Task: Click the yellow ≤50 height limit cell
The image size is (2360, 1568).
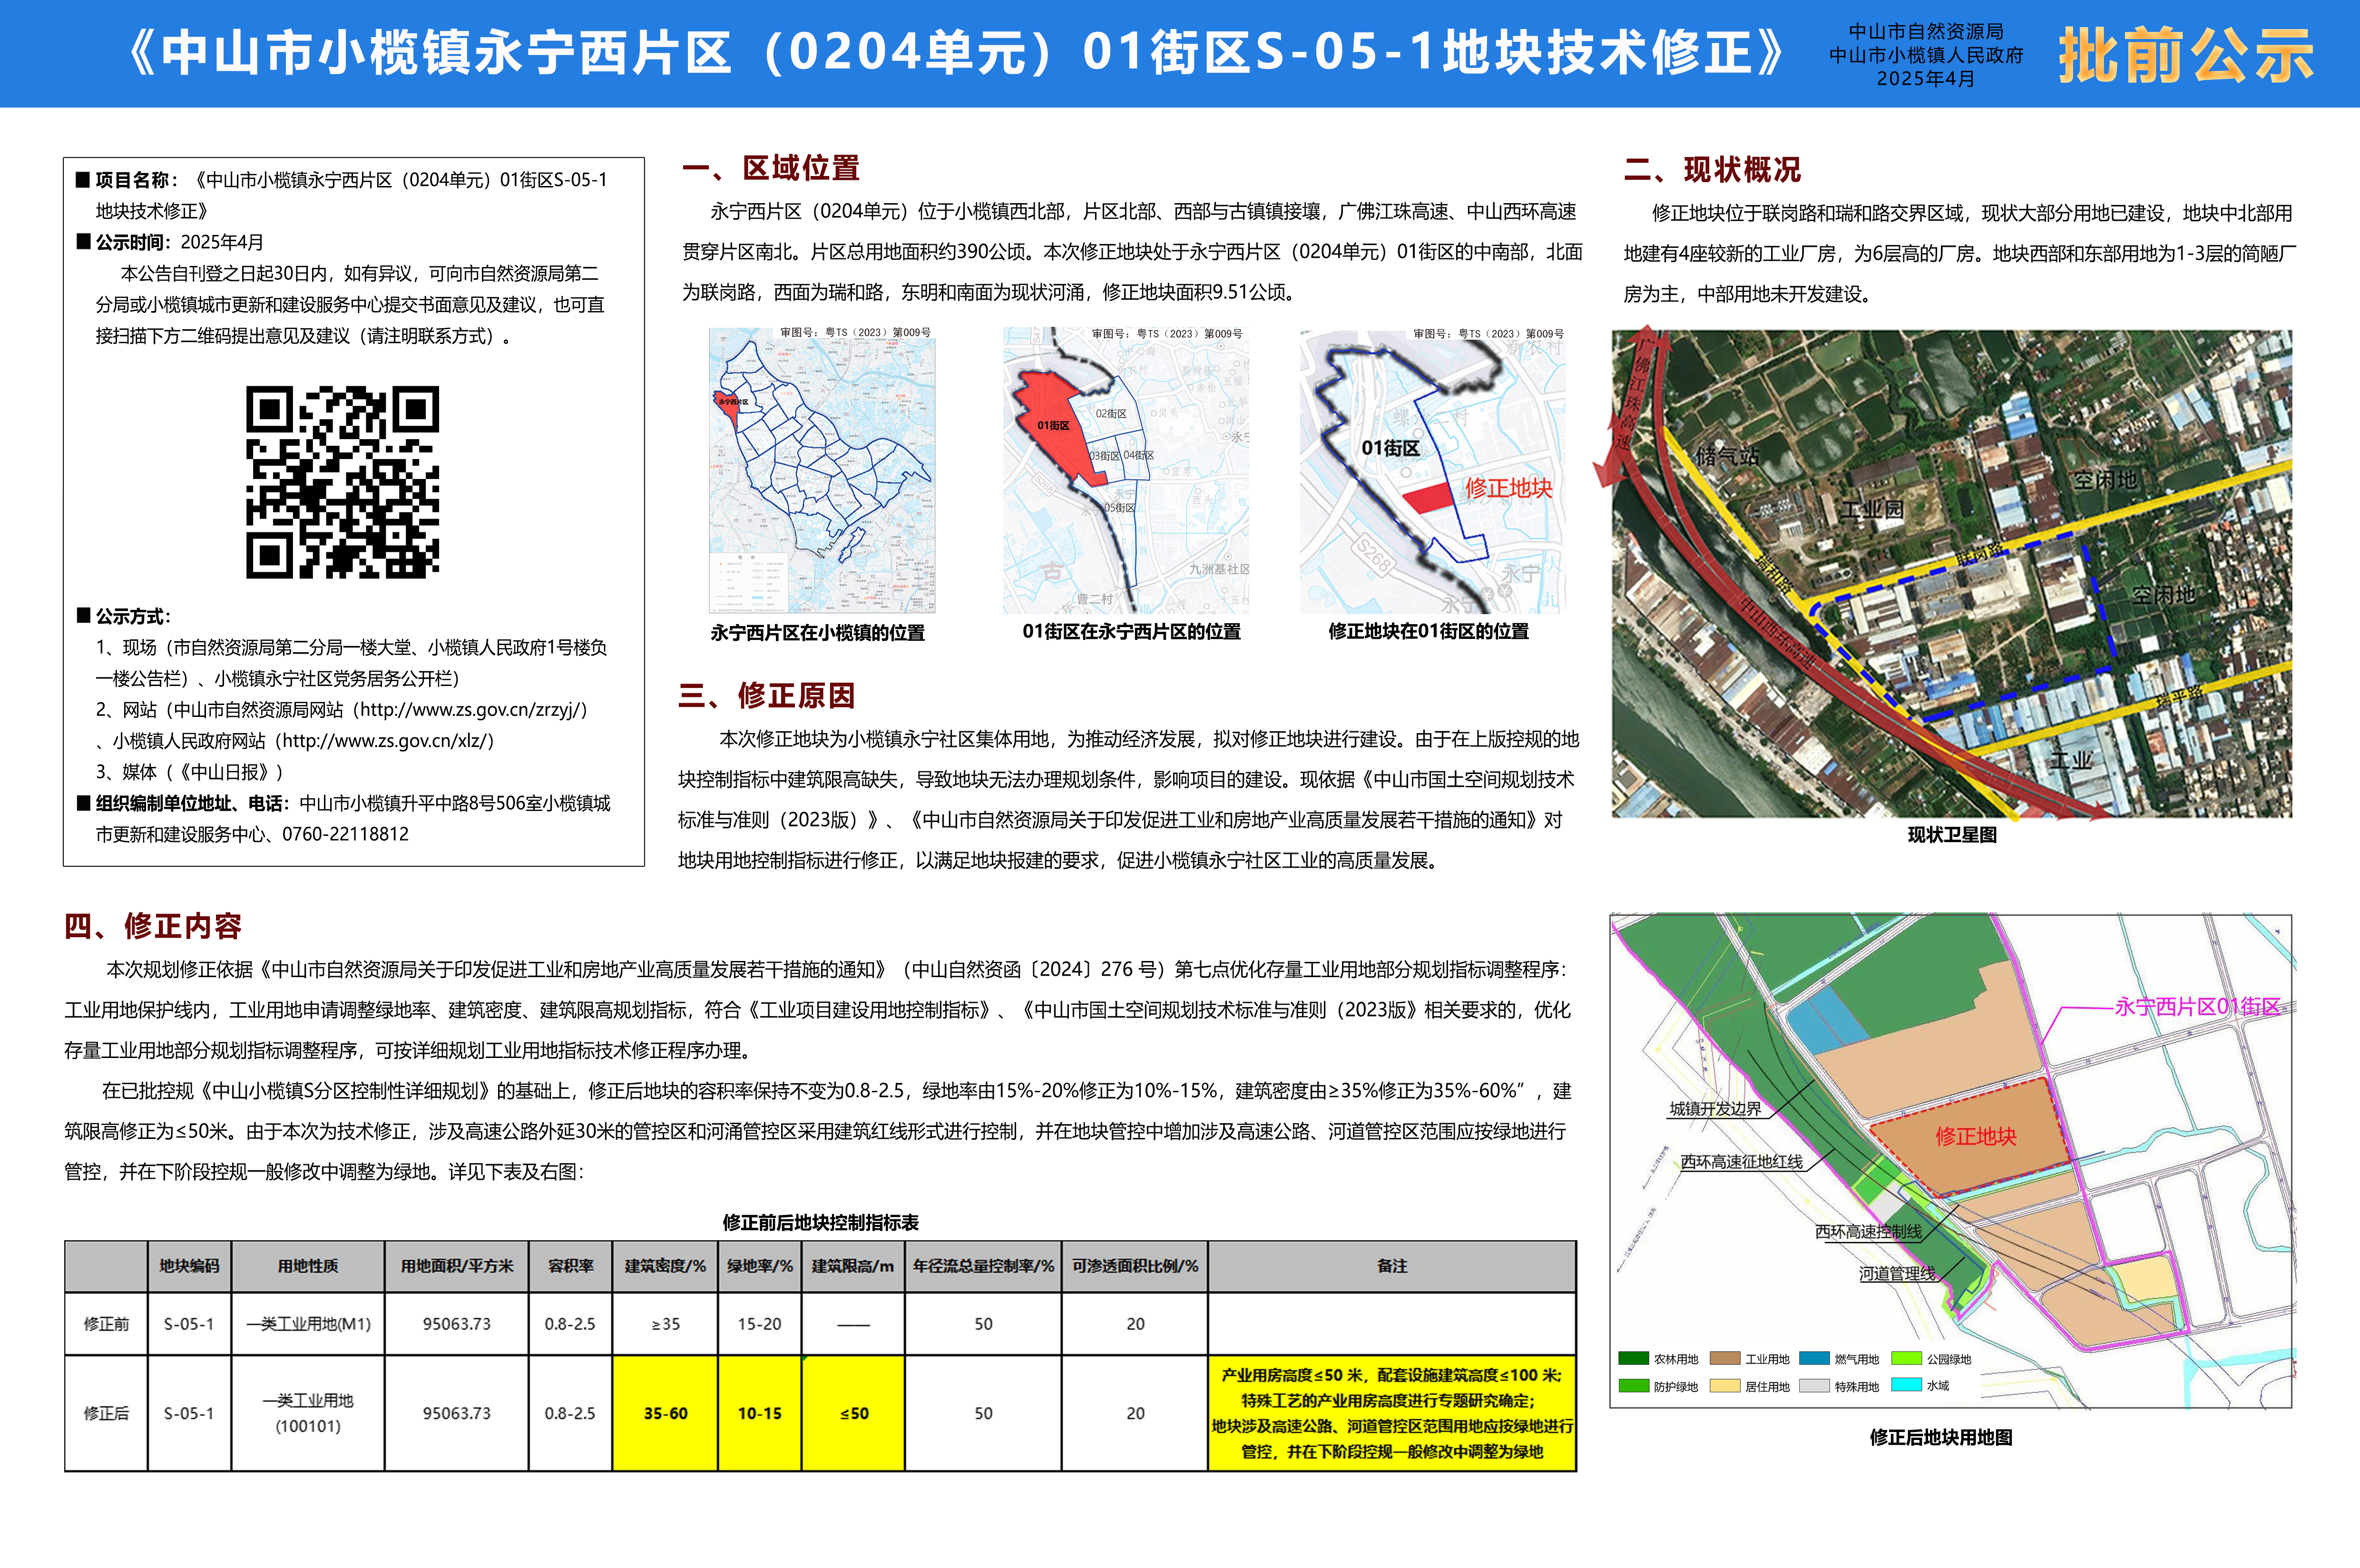Action: point(854,1413)
